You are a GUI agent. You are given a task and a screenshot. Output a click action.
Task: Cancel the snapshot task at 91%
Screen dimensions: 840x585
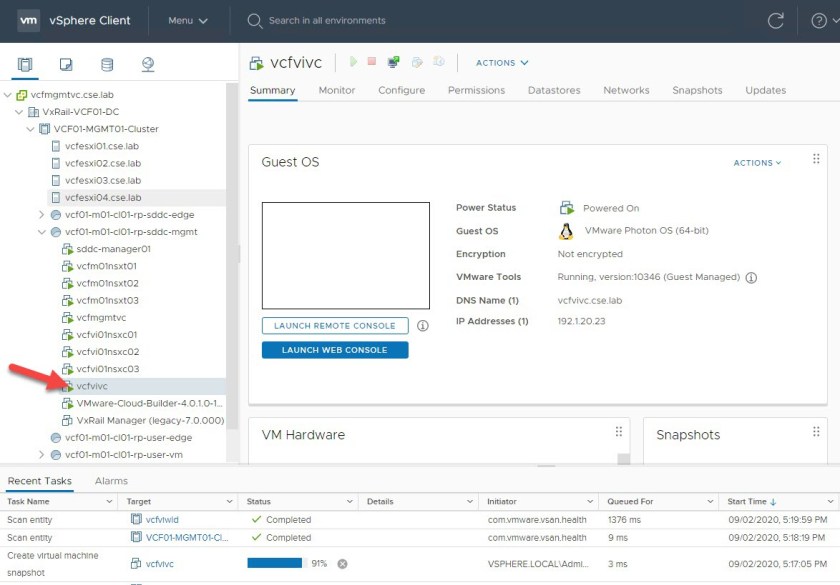coord(342,564)
